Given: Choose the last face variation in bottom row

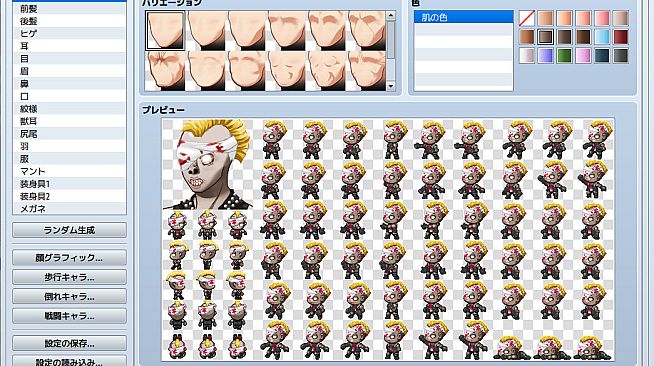Looking at the screenshot, I should (x=367, y=71).
